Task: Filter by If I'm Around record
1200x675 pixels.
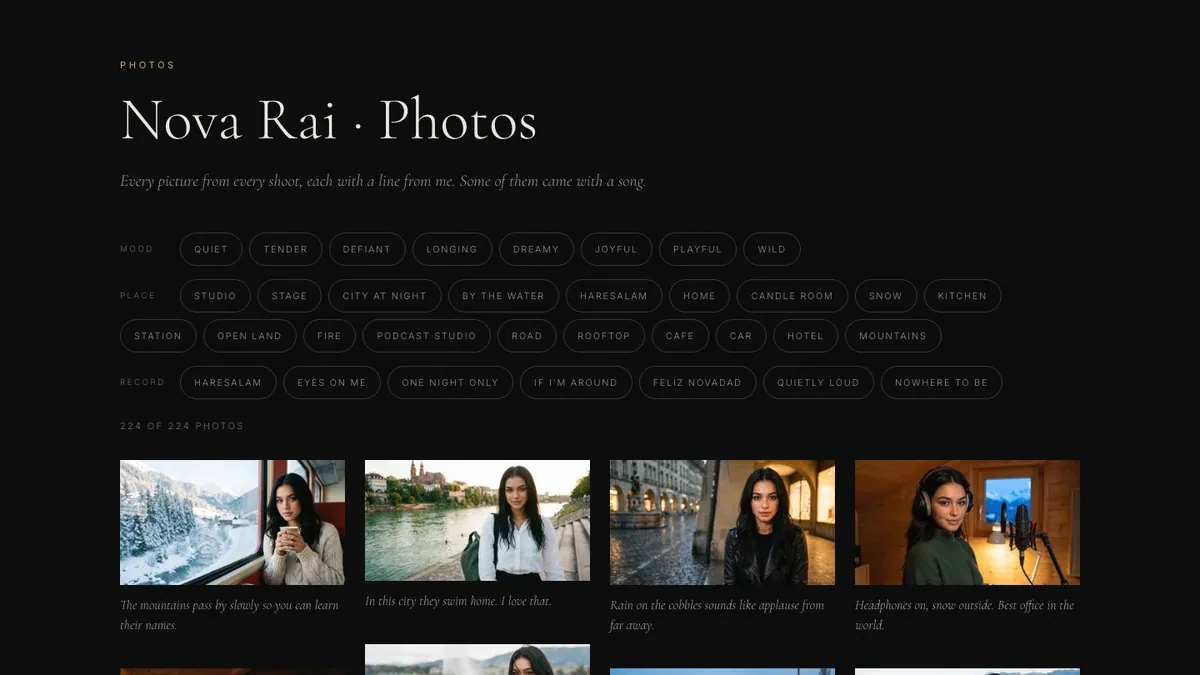Action: [x=576, y=383]
